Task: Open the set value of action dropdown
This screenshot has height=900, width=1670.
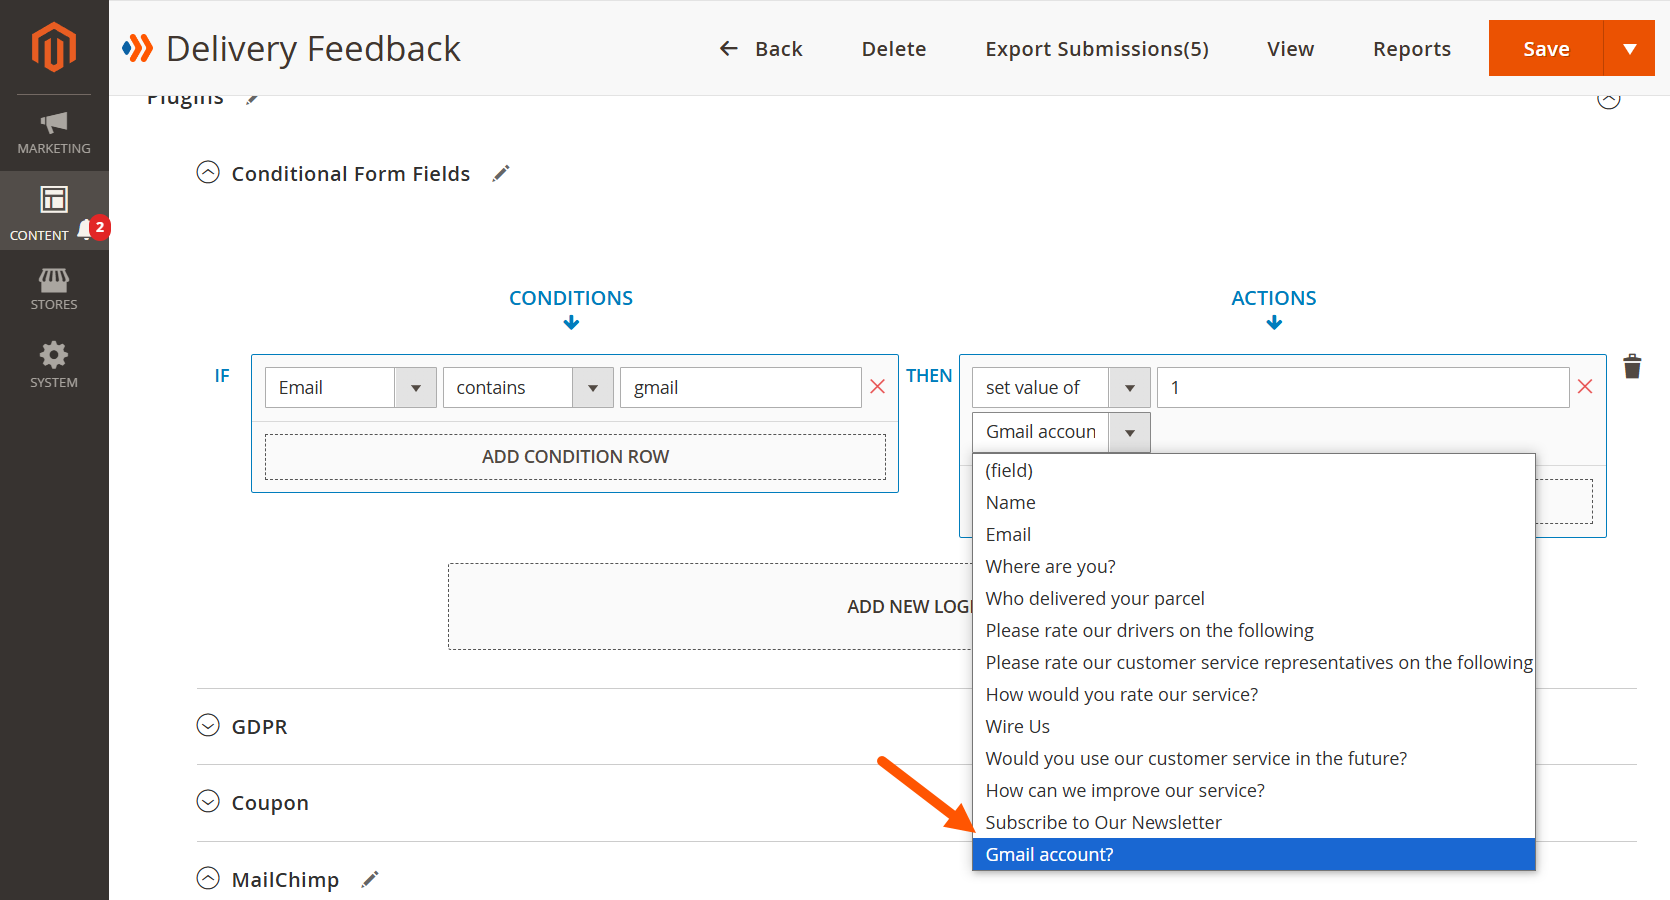Action: click(1061, 388)
